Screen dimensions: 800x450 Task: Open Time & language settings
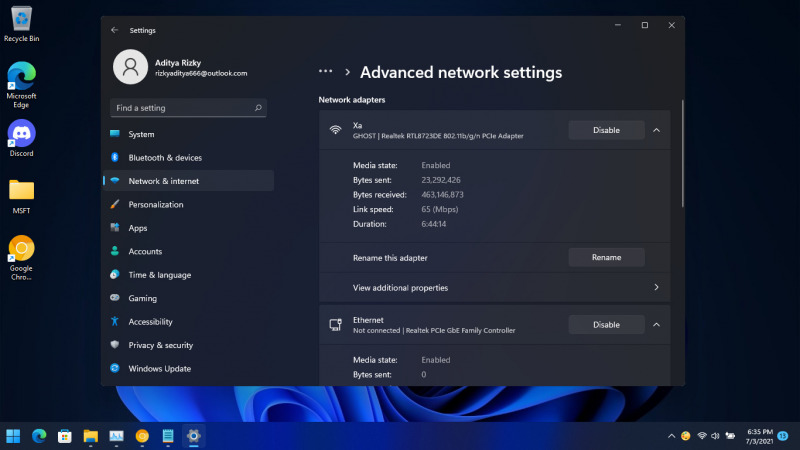(x=189, y=275)
